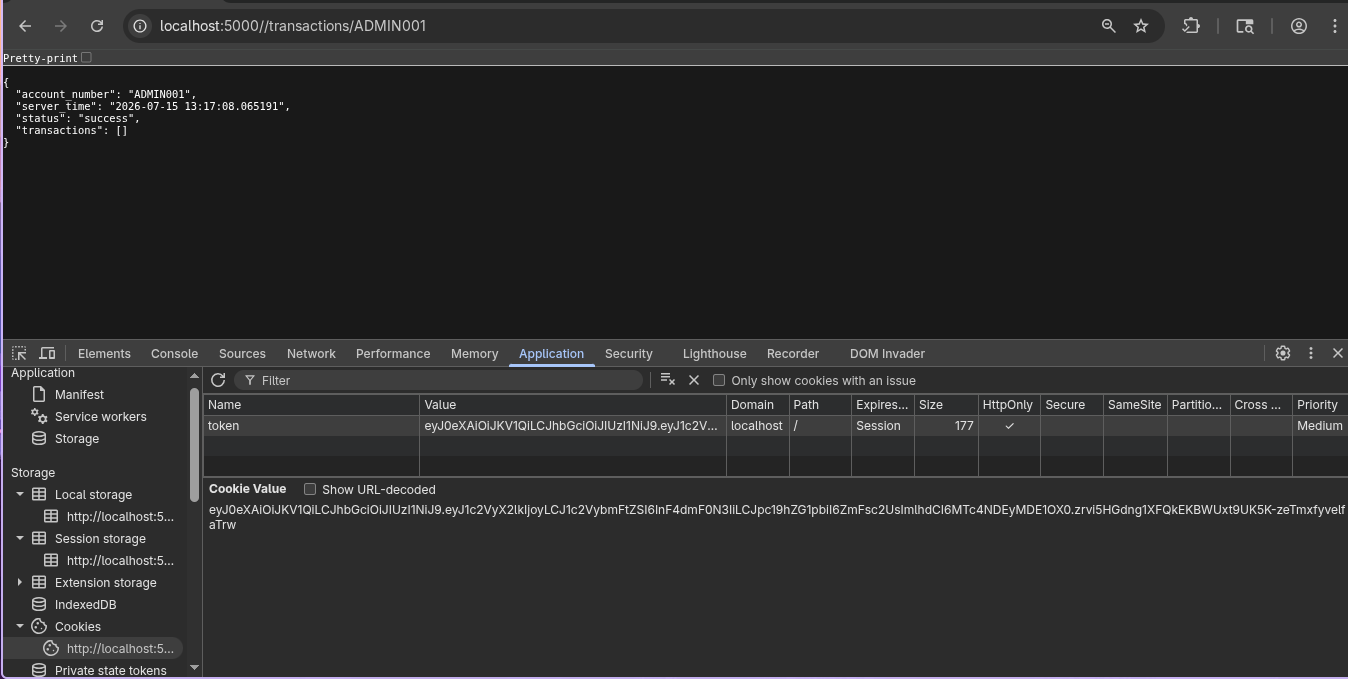The height and width of the screenshot is (679, 1348).
Task: Open DevTools more options menu
Action: [1311, 353]
